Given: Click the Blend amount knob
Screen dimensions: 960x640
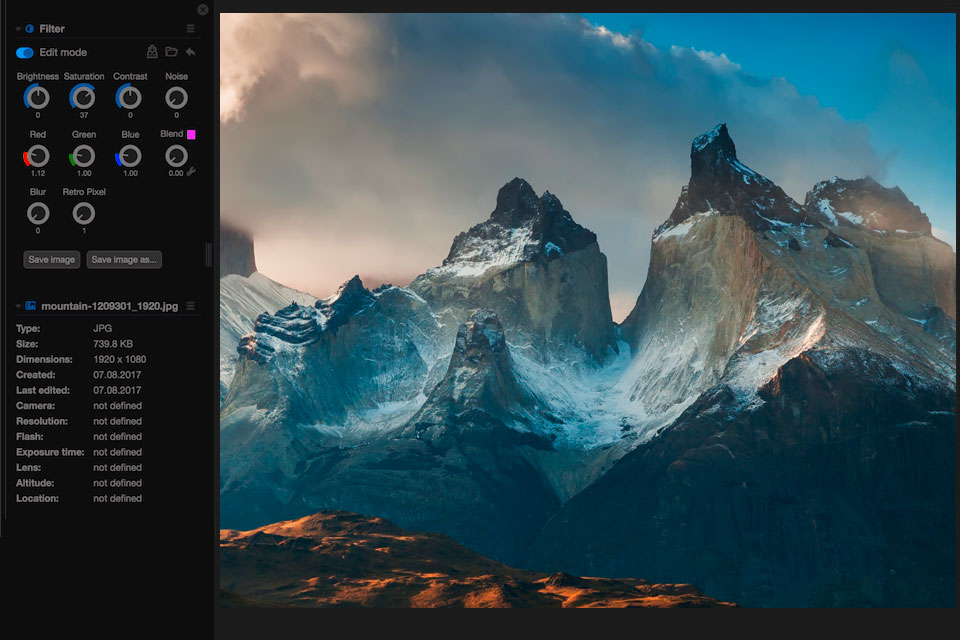Looking at the screenshot, I should [x=176, y=156].
